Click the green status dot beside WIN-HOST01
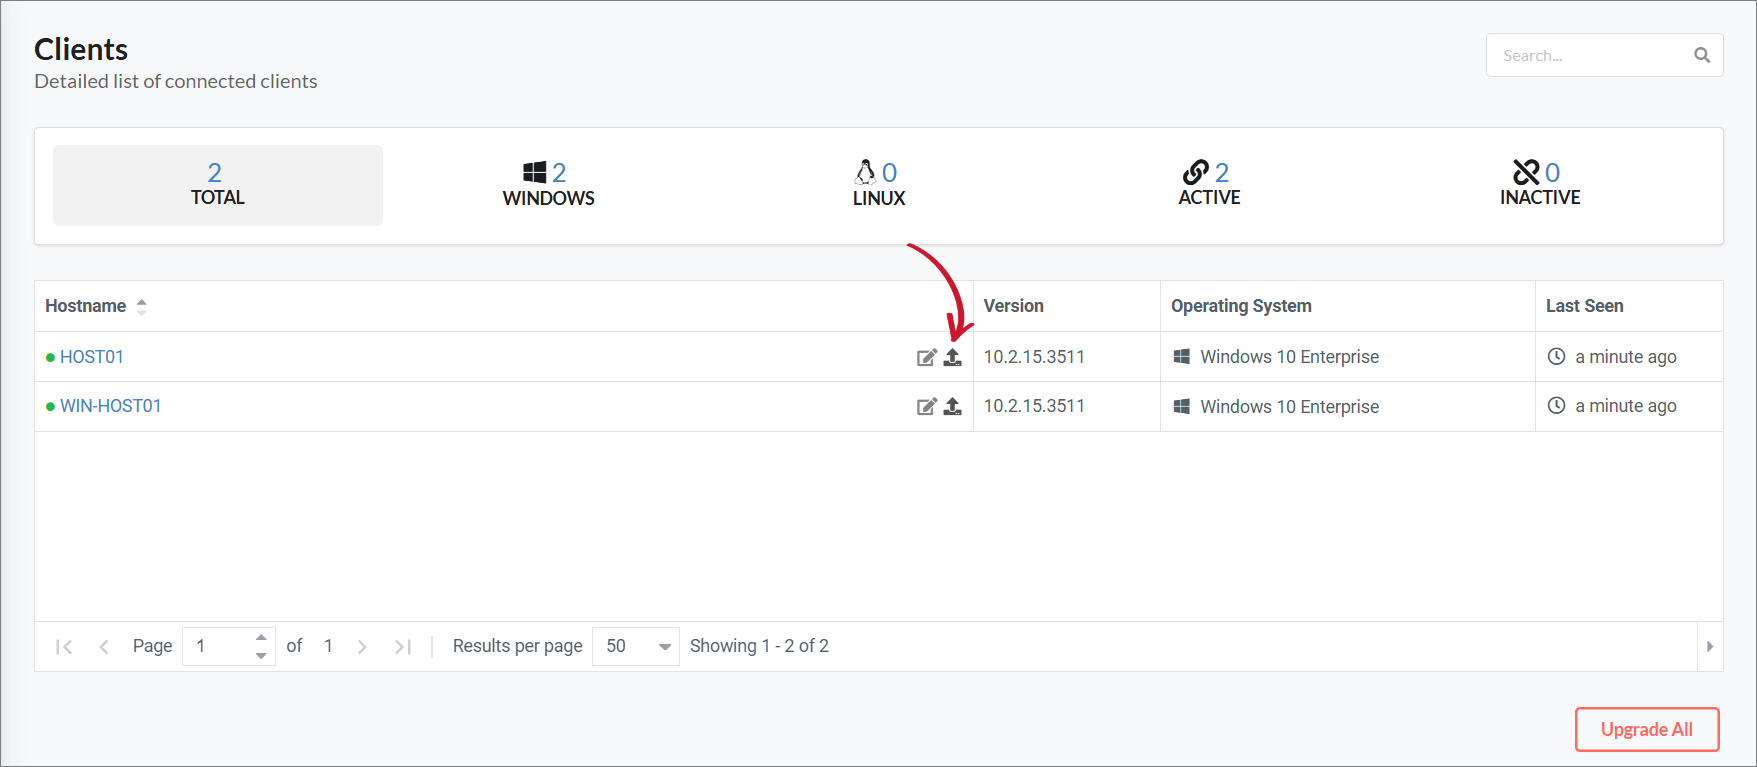1757x767 pixels. coord(50,406)
